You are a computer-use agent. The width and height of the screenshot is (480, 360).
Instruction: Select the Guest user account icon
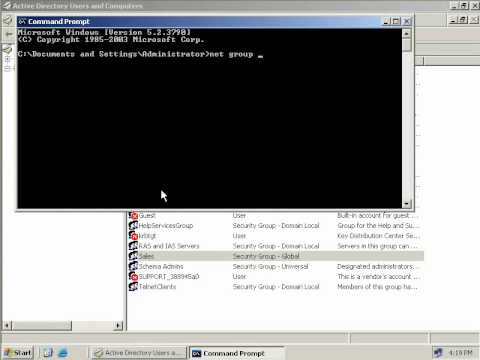133,216
